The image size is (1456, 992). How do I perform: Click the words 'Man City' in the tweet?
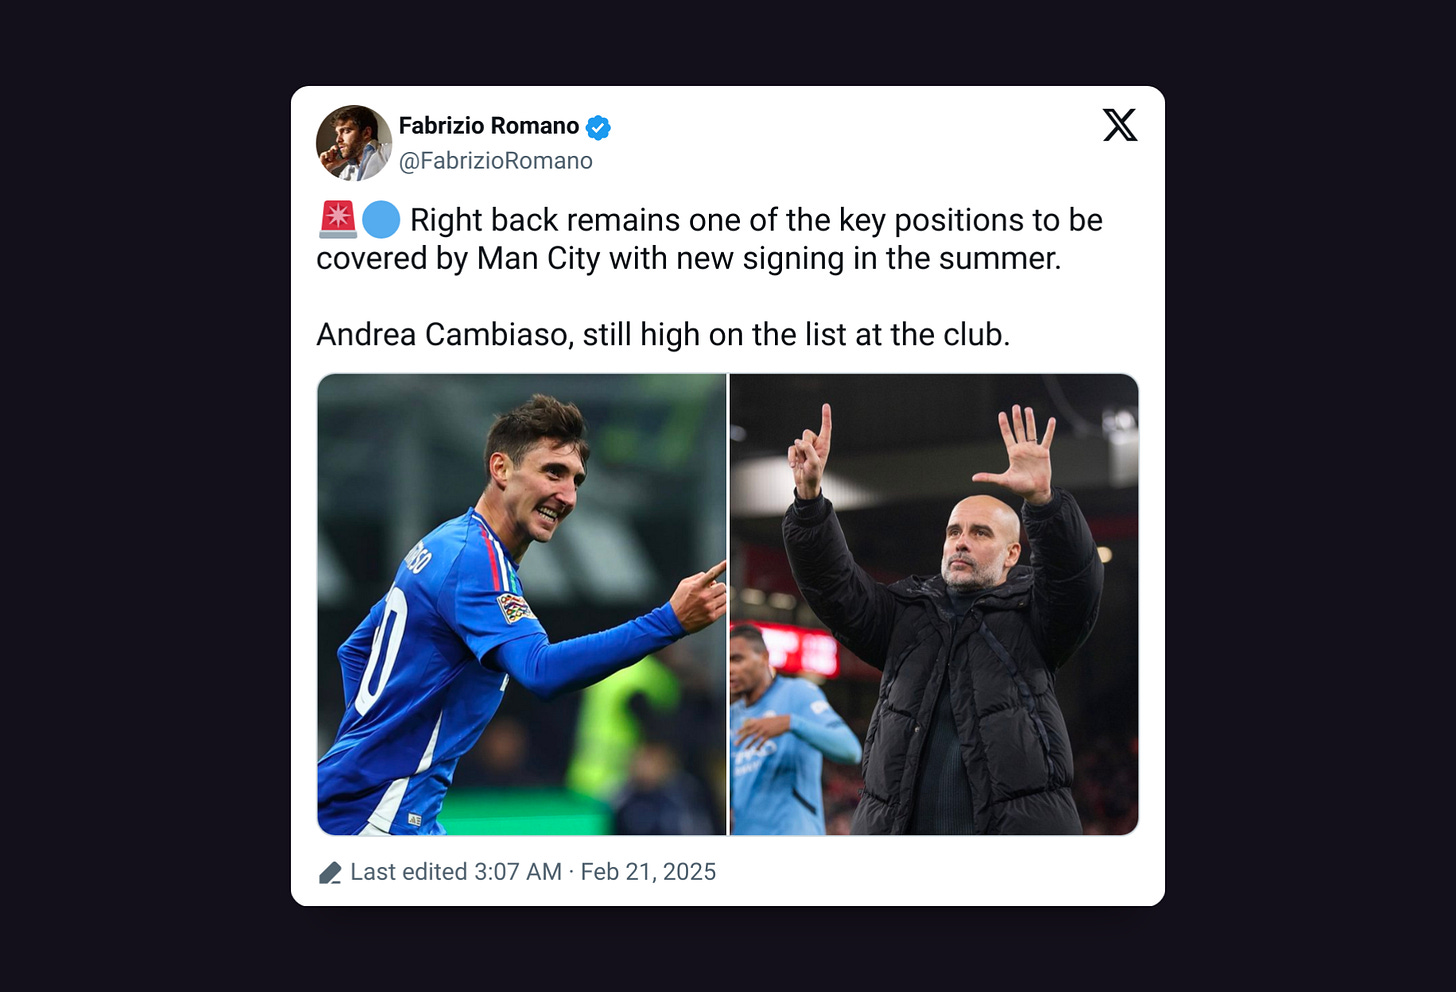pyautogui.click(x=538, y=258)
